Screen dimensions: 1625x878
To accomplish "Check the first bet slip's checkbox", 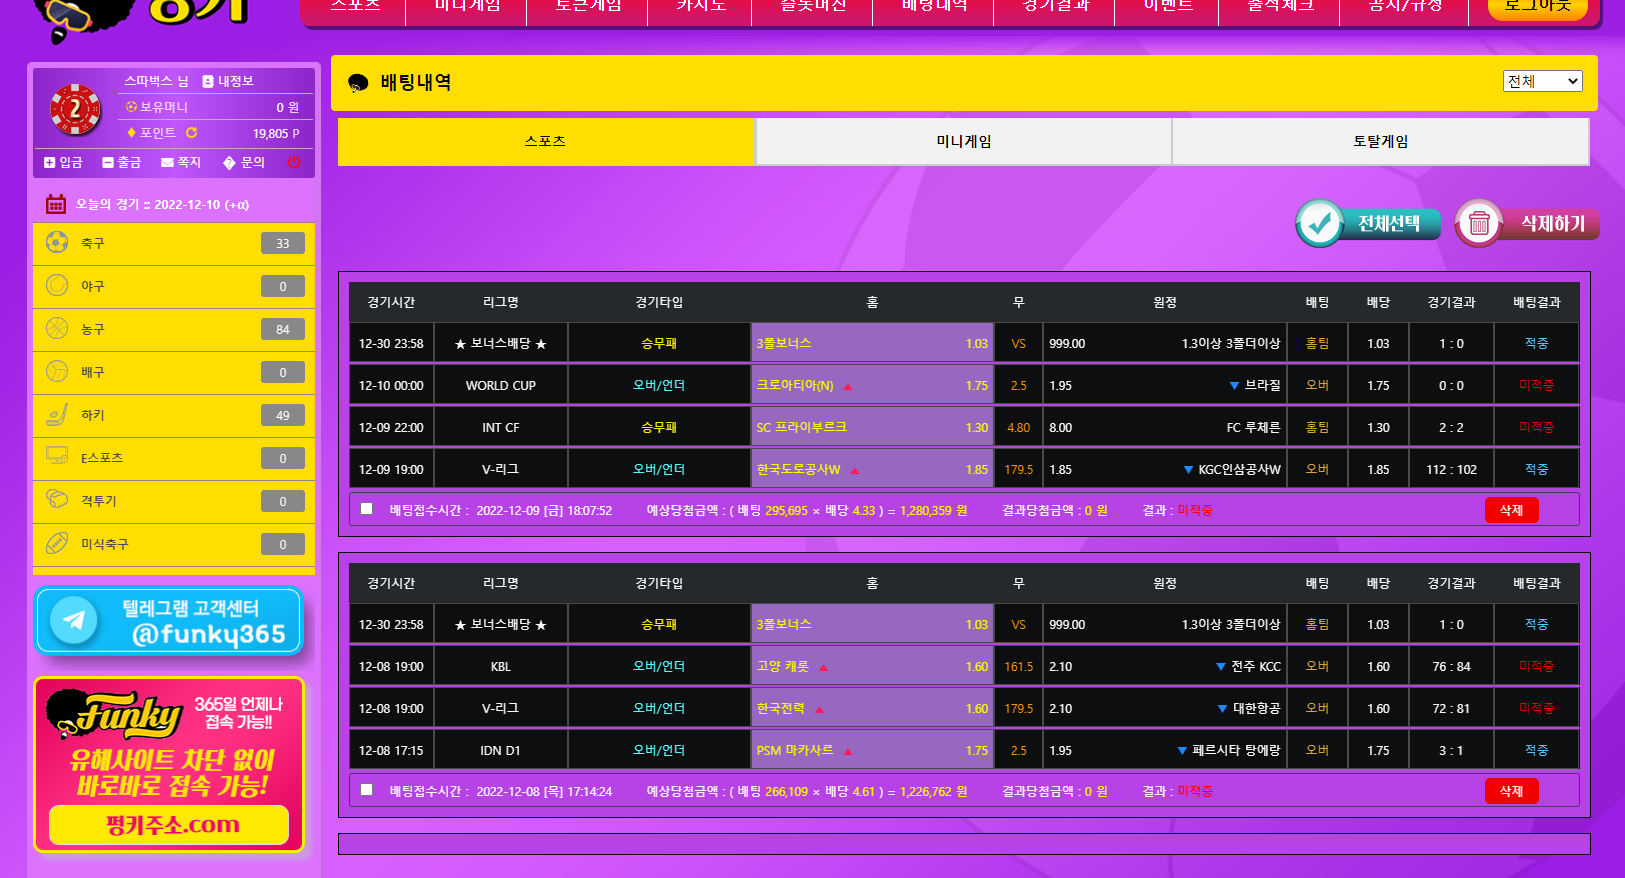I will (x=367, y=509).
